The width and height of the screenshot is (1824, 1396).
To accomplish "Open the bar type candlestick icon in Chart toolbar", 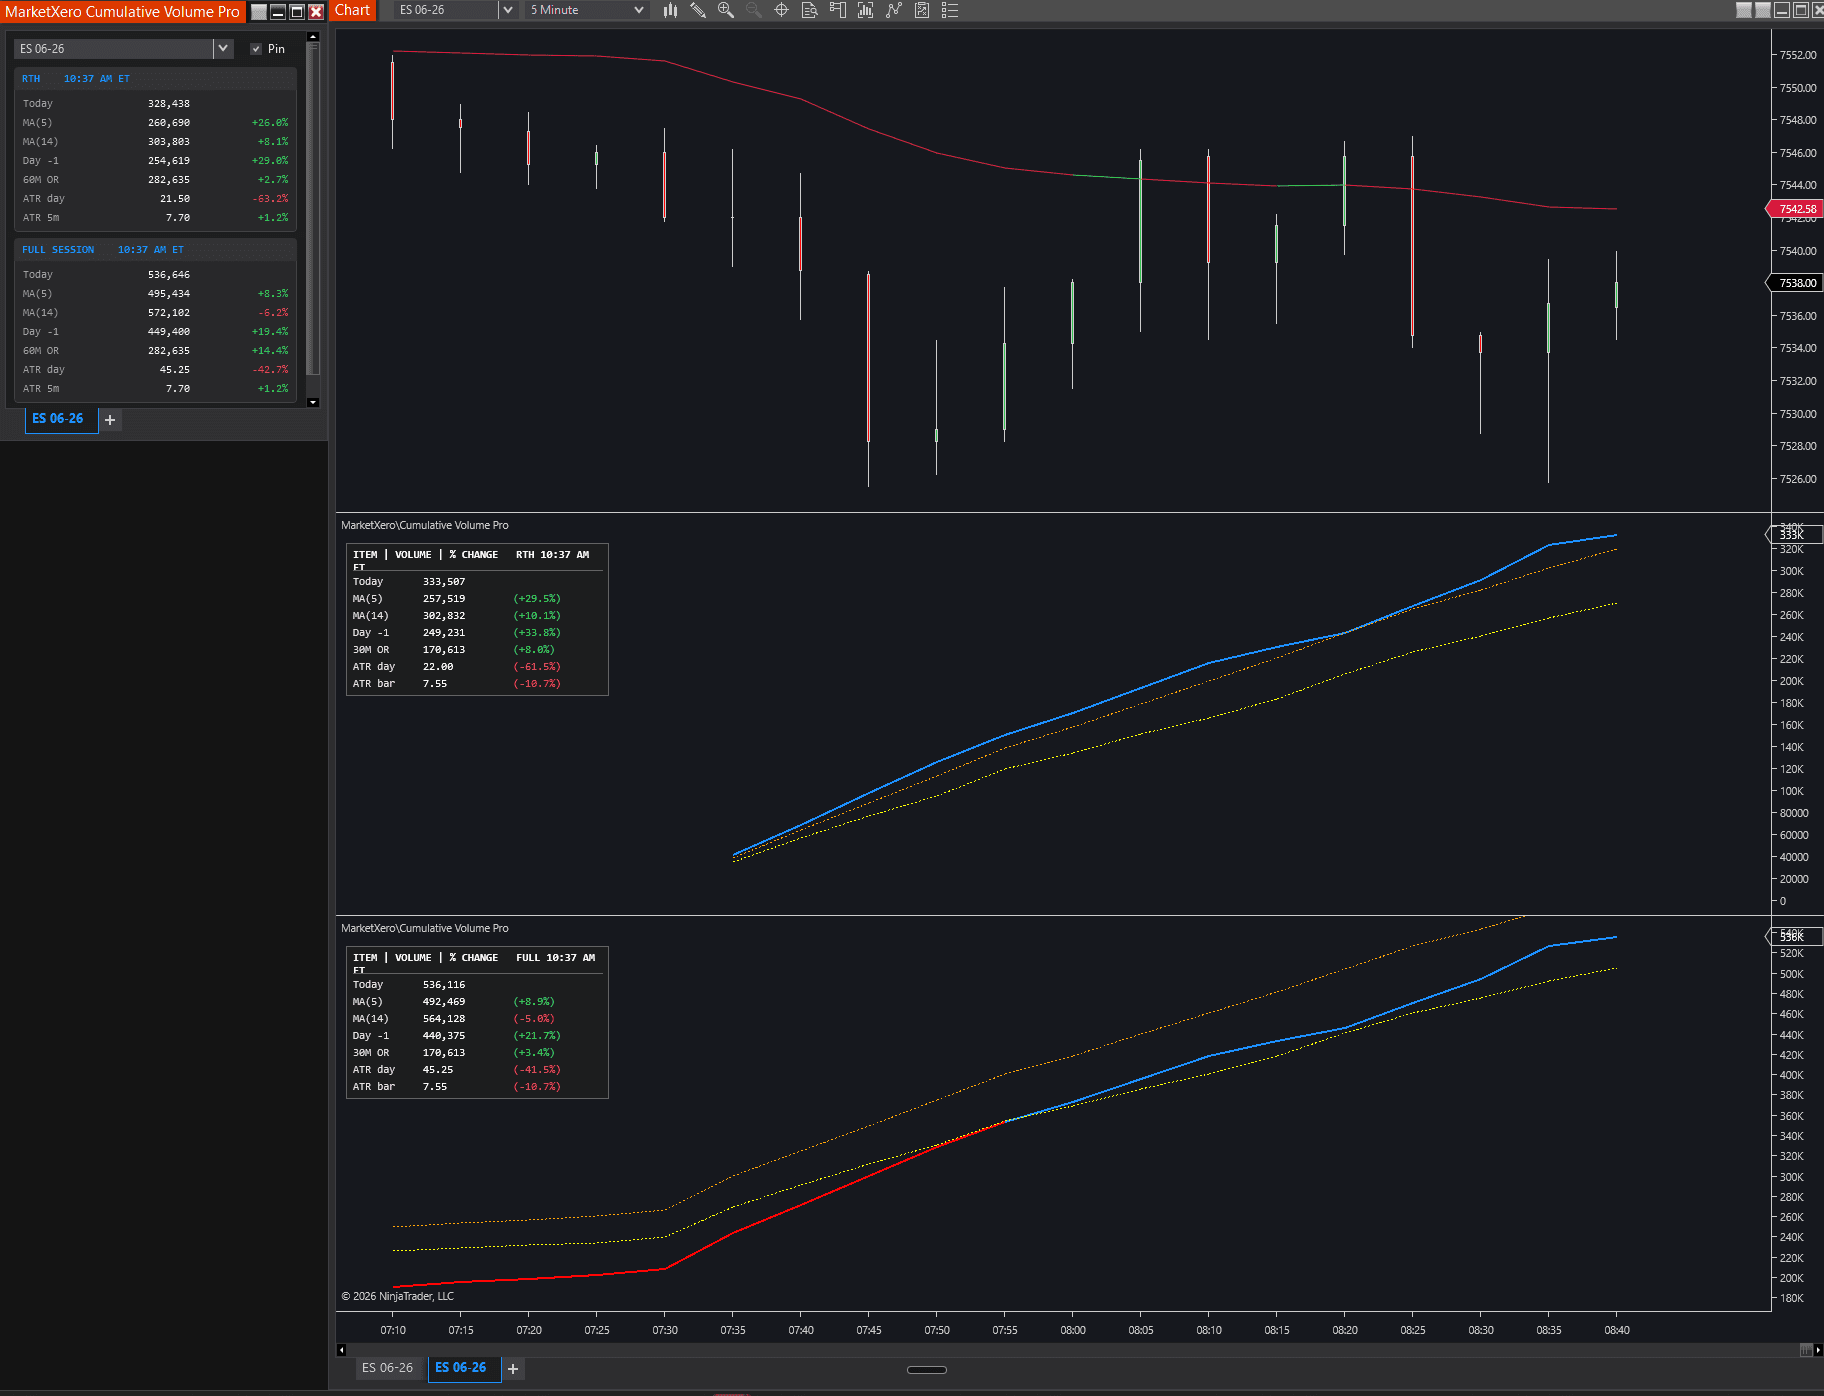I will pos(670,10).
